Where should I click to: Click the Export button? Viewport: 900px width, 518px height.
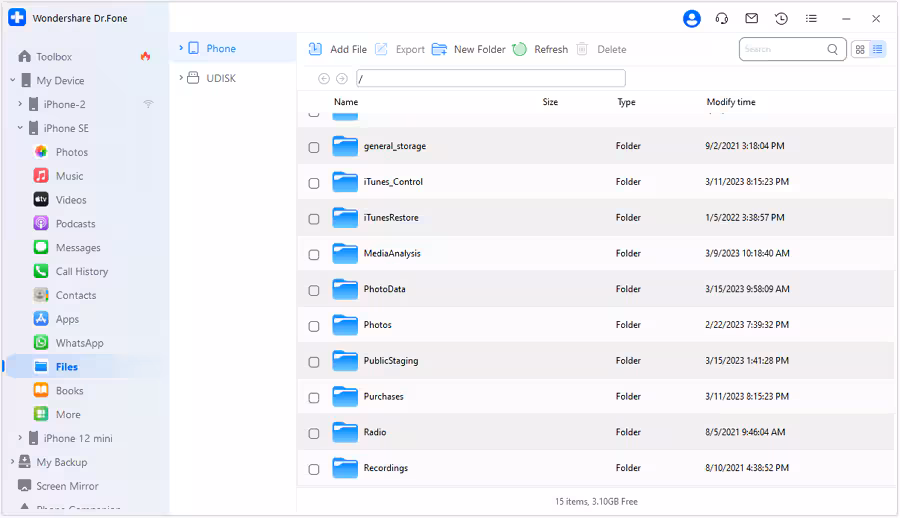point(400,49)
